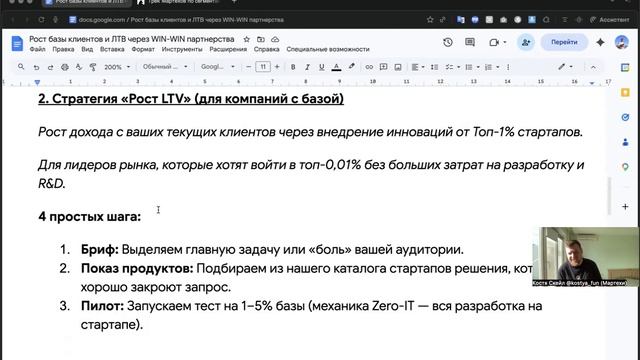
Task: Select the paint format roller
Action: [93, 67]
